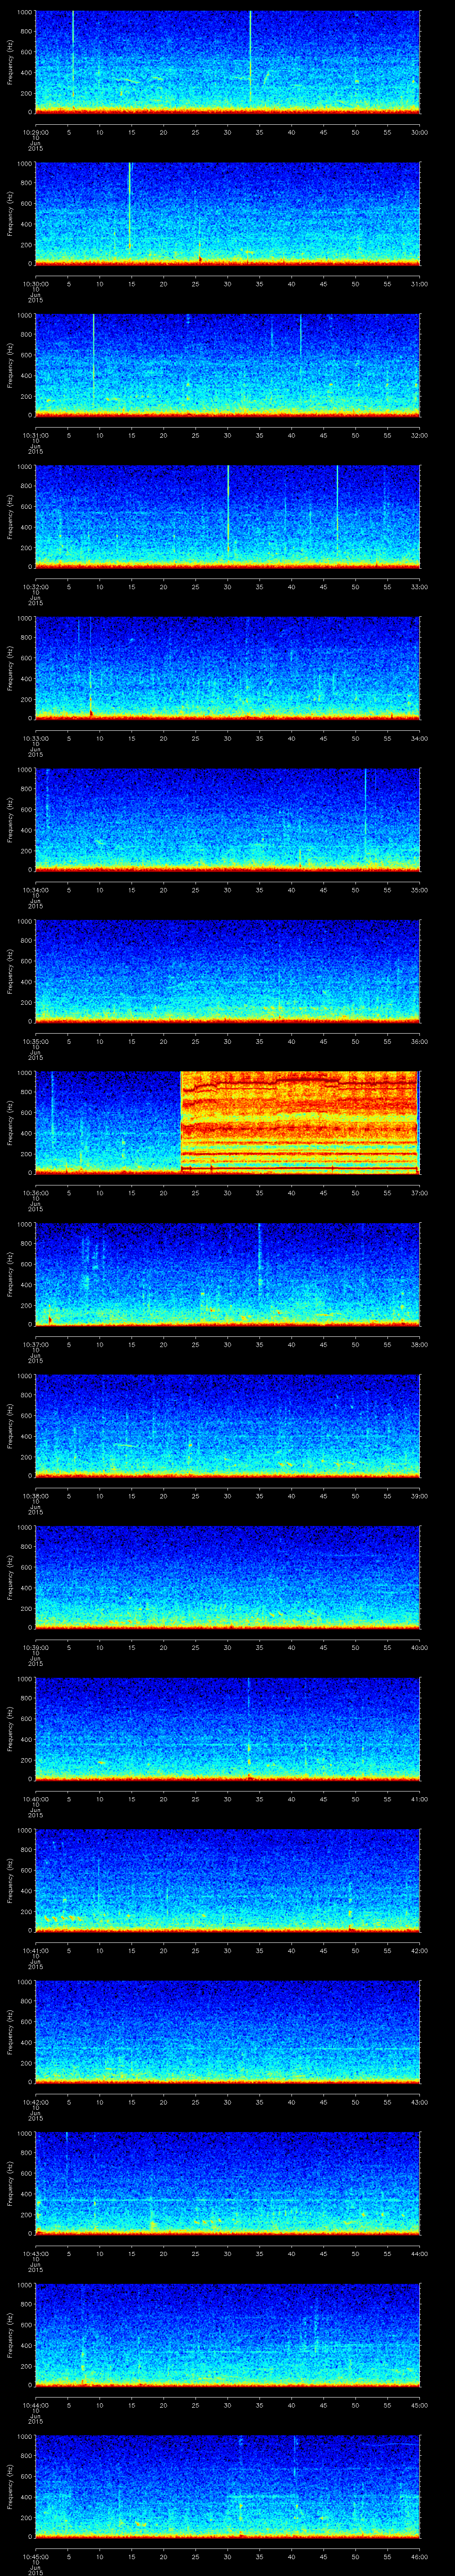Click the 10:44:00 start time label
455x2576 pixels.
pyautogui.click(x=35, y=2405)
